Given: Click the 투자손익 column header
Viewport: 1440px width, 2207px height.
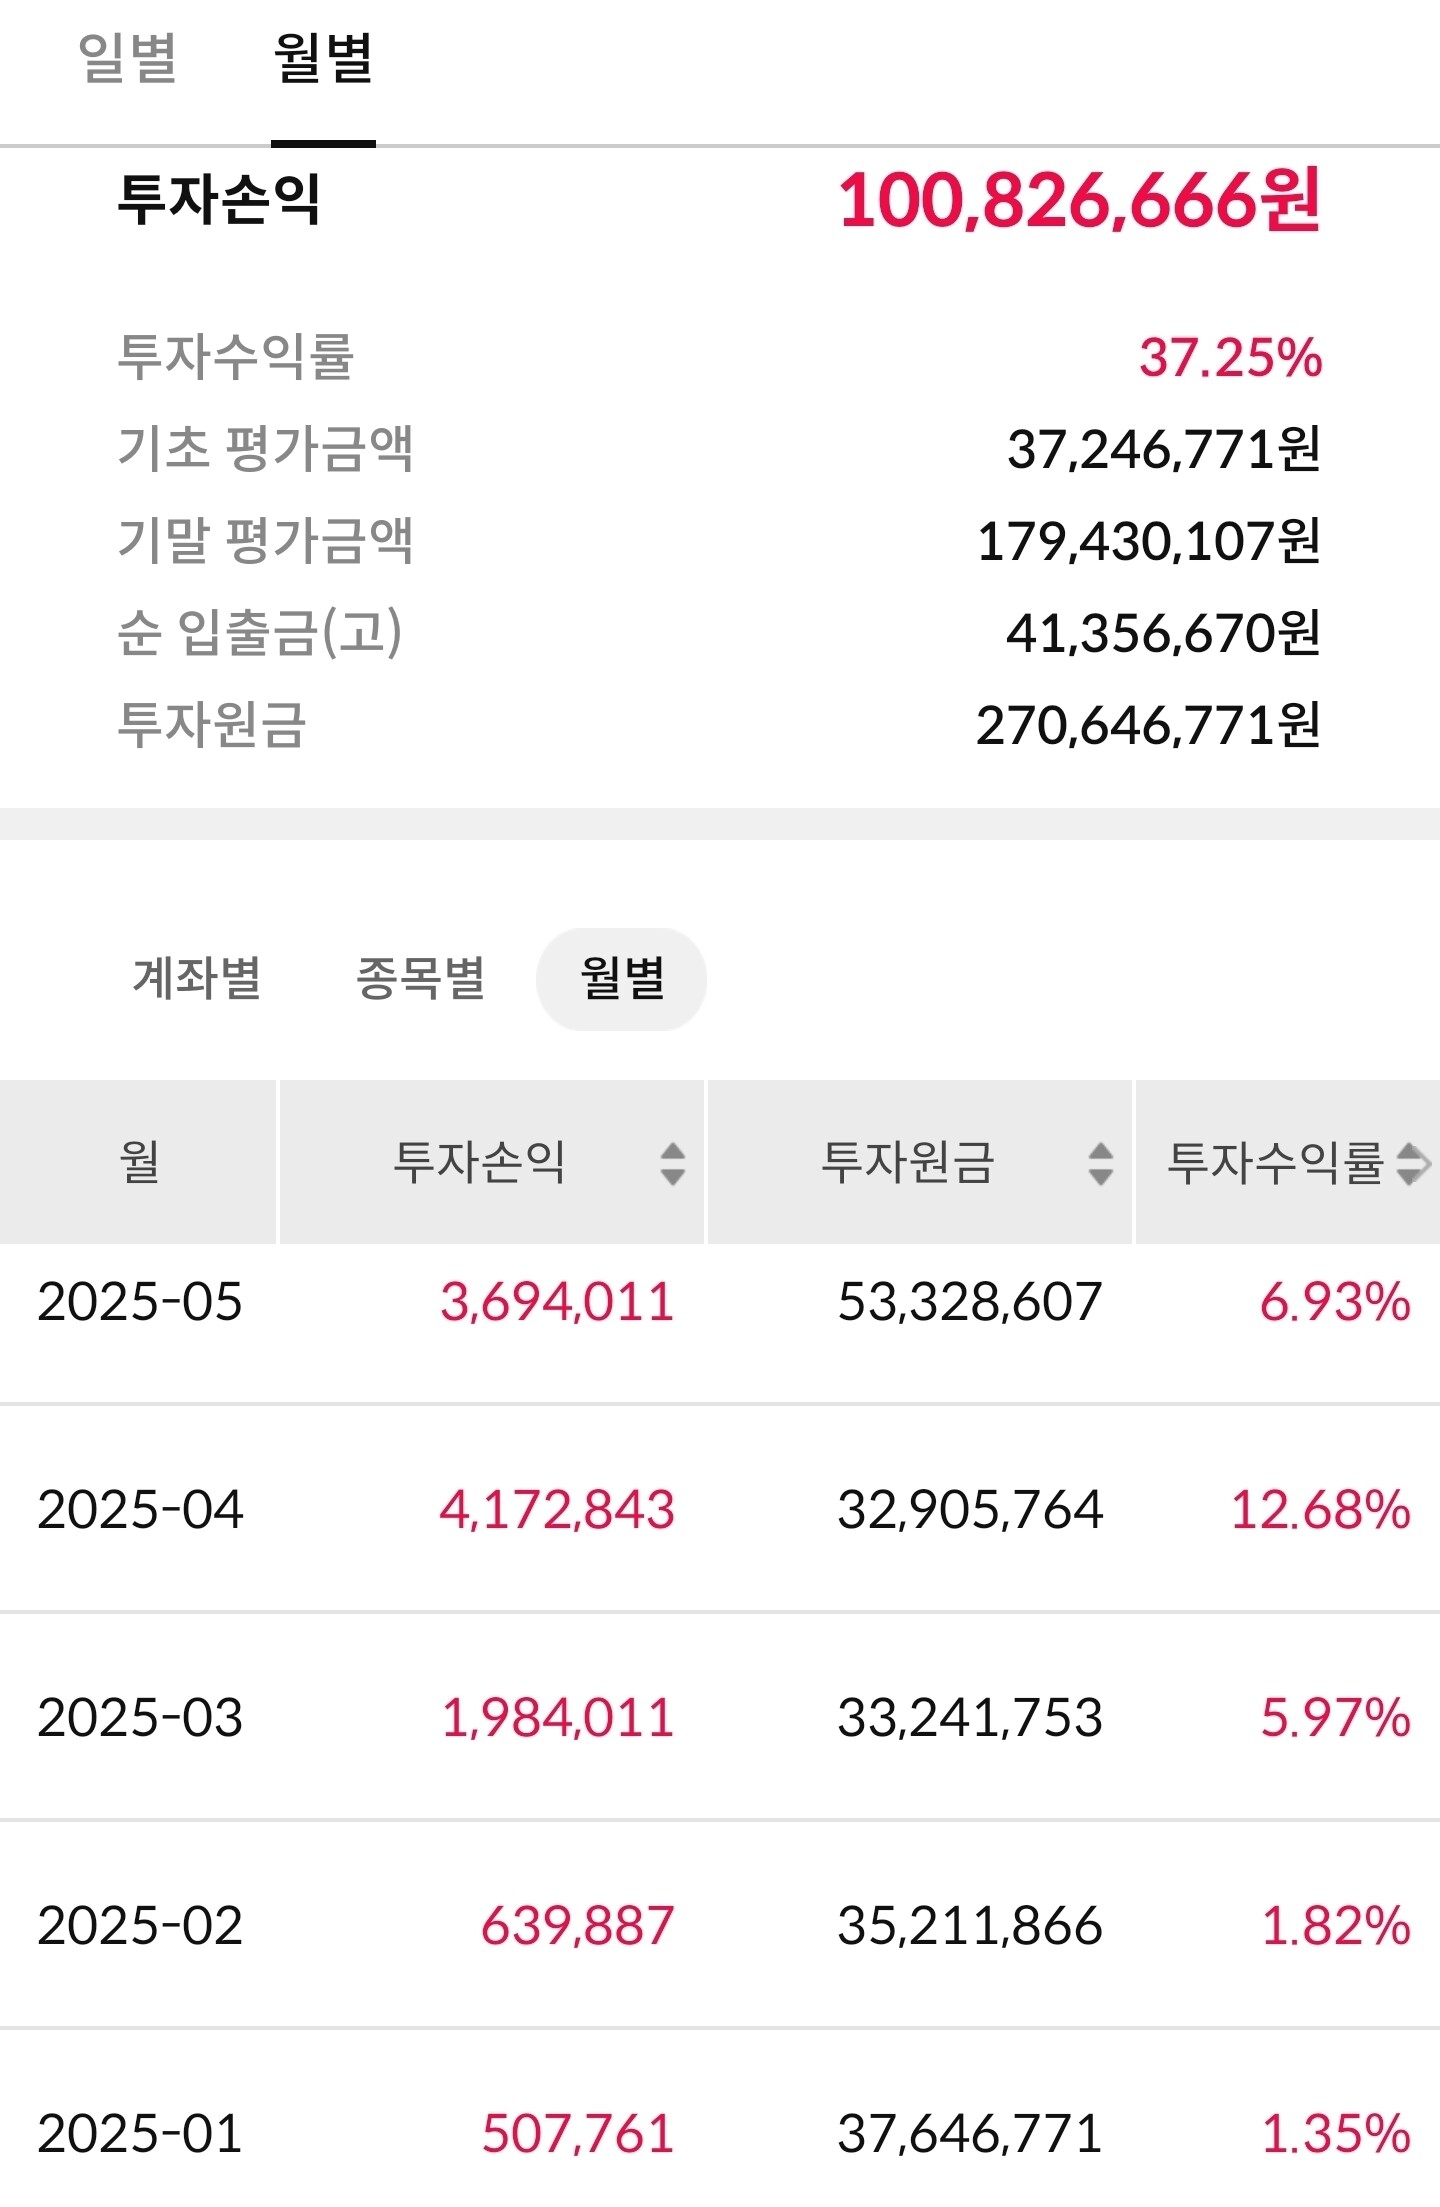Looking at the screenshot, I should [x=492, y=1162].
